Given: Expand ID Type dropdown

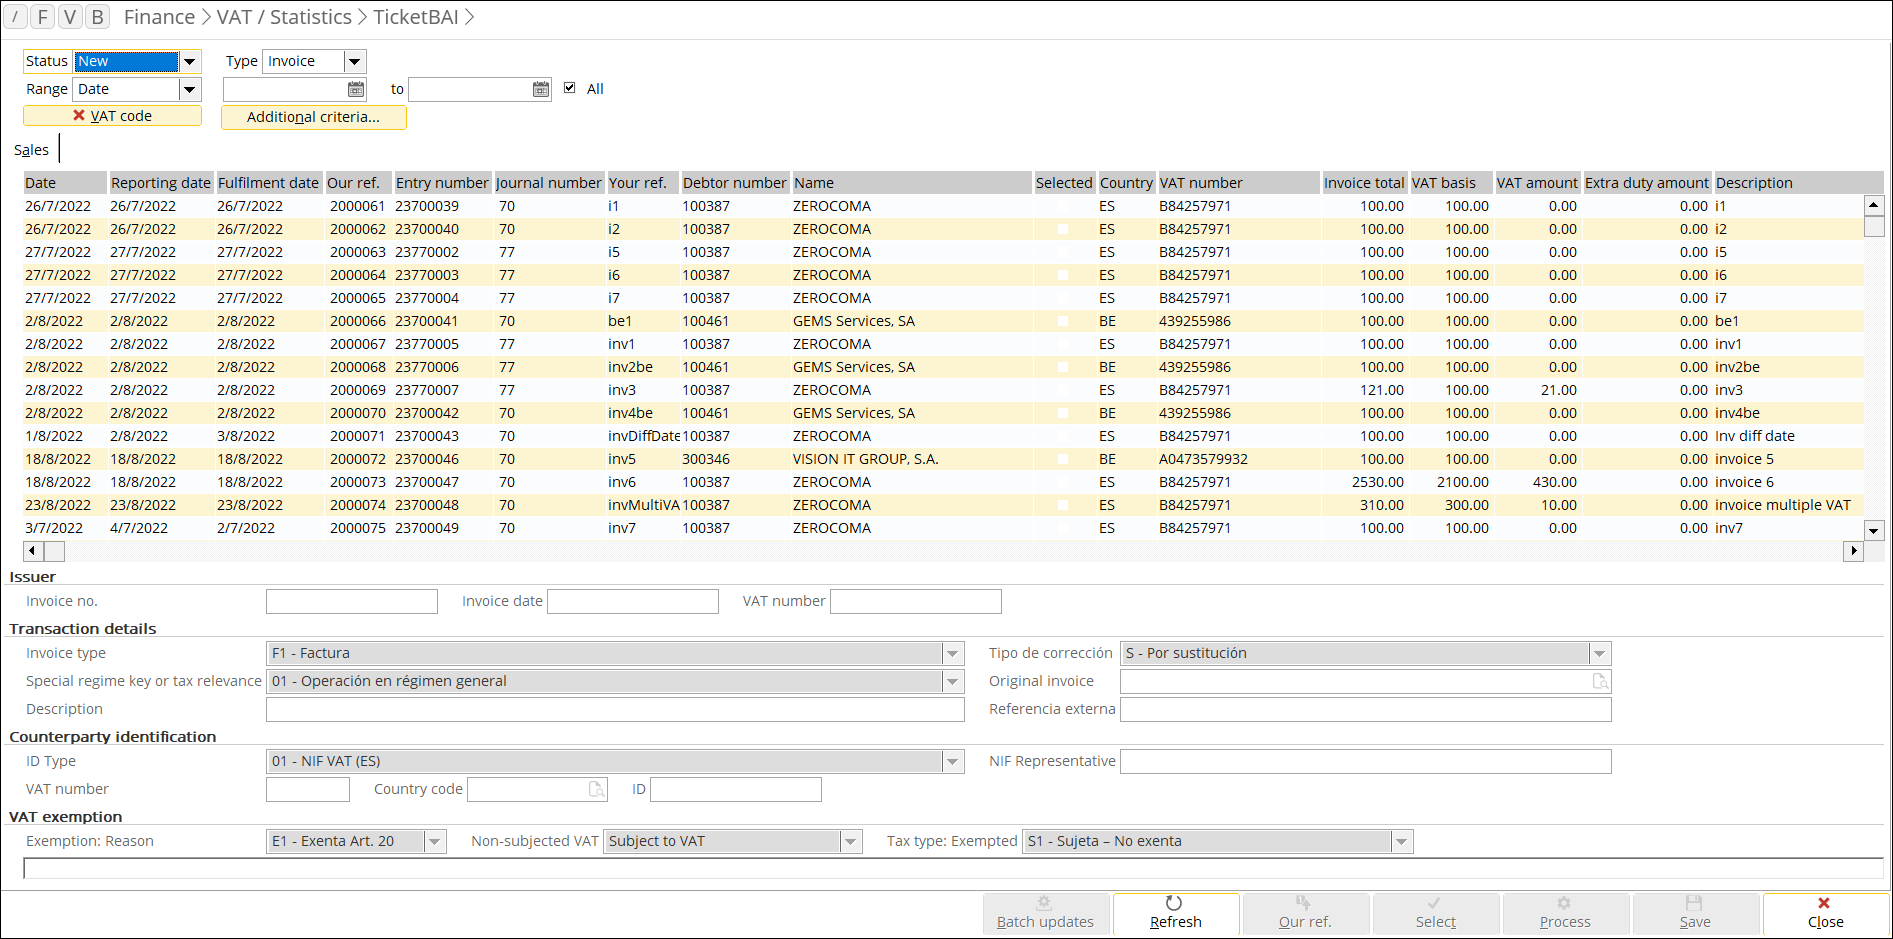Looking at the screenshot, I should click(x=953, y=761).
